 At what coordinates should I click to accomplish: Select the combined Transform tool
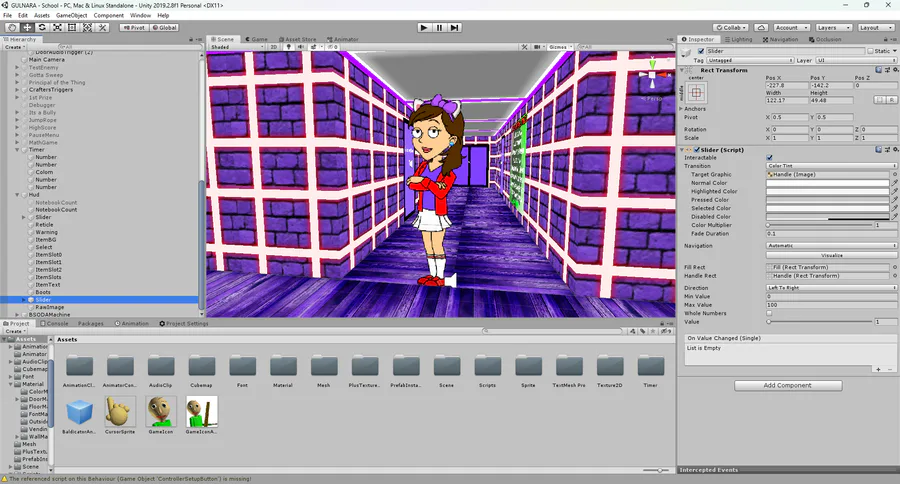coord(87,28)
